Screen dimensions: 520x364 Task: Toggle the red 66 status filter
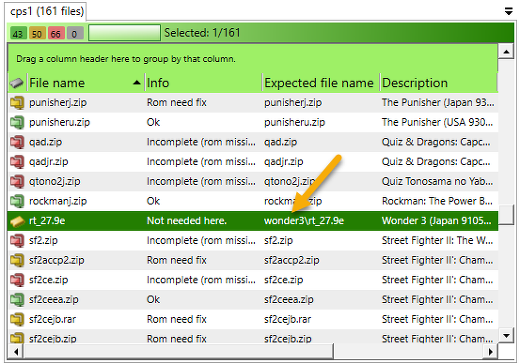tap(56, 33)
